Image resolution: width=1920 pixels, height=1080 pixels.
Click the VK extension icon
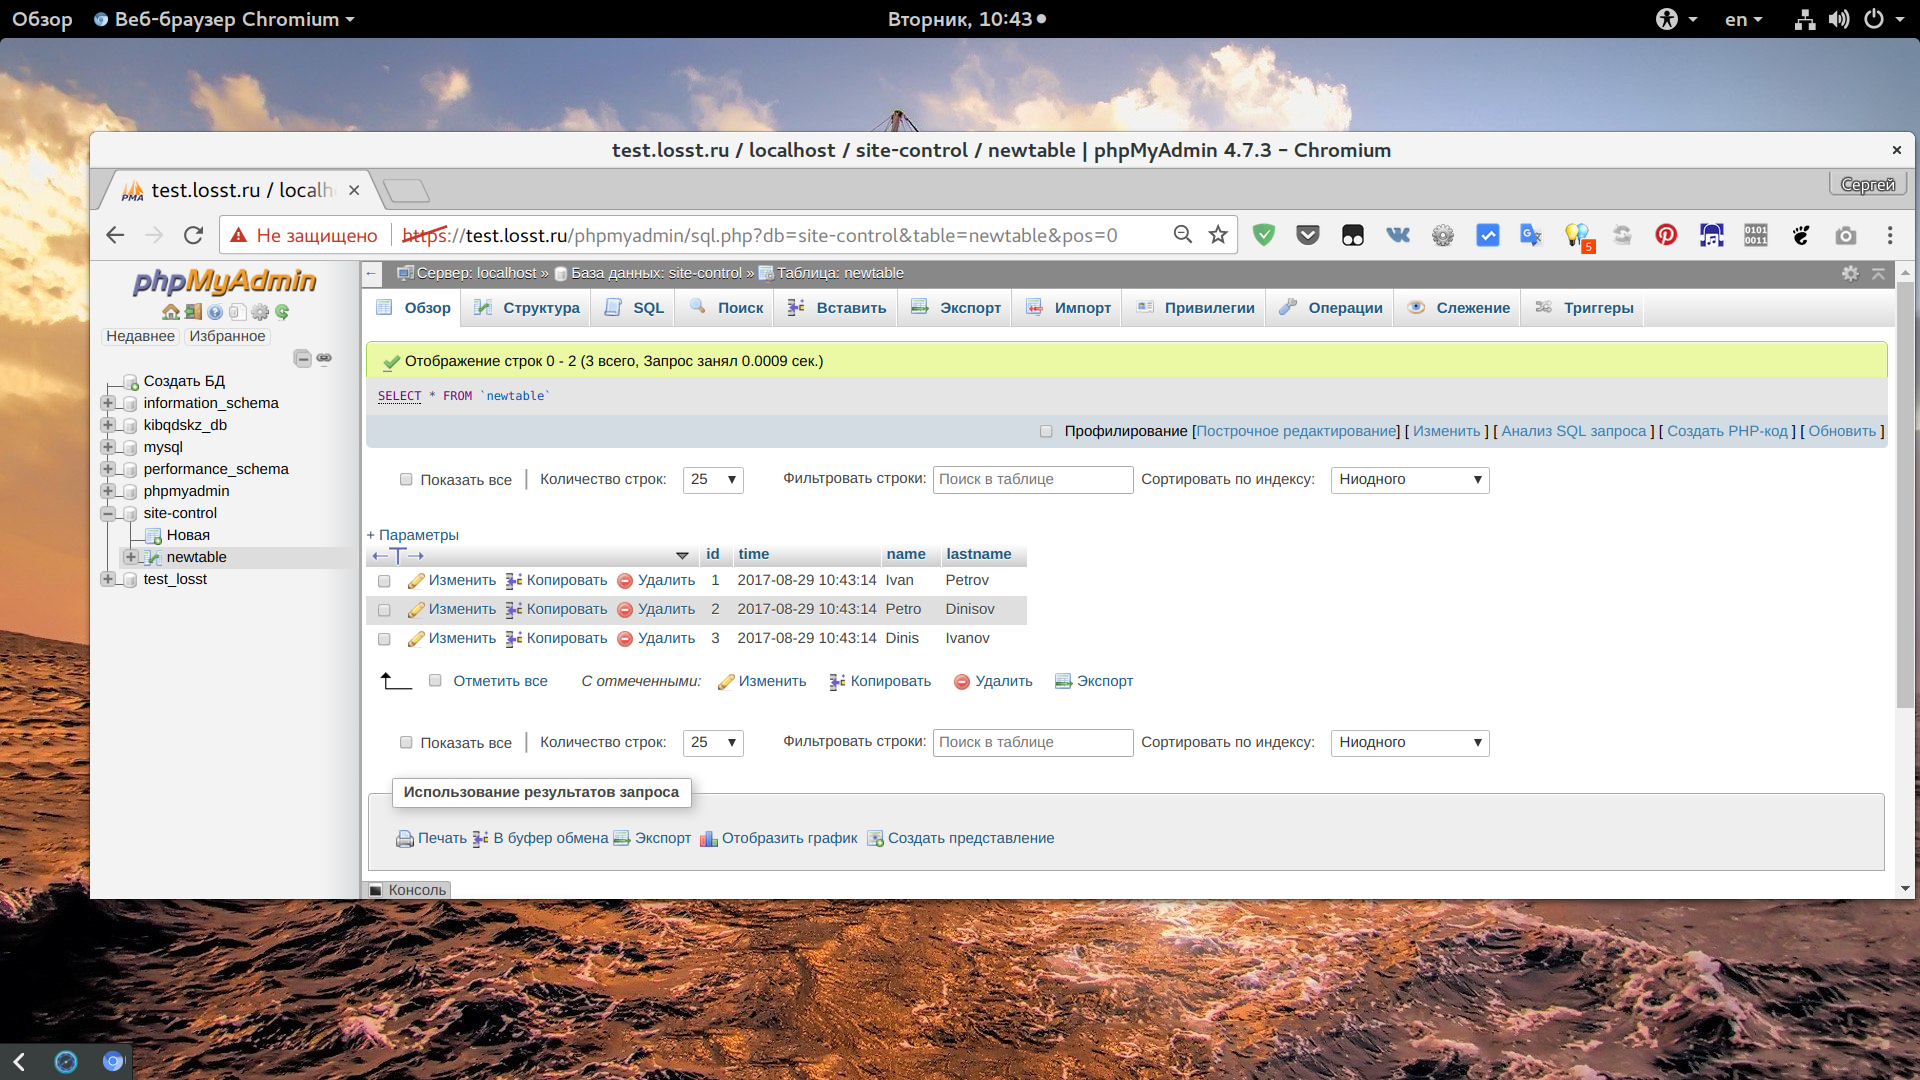[x=1398, y=235]
